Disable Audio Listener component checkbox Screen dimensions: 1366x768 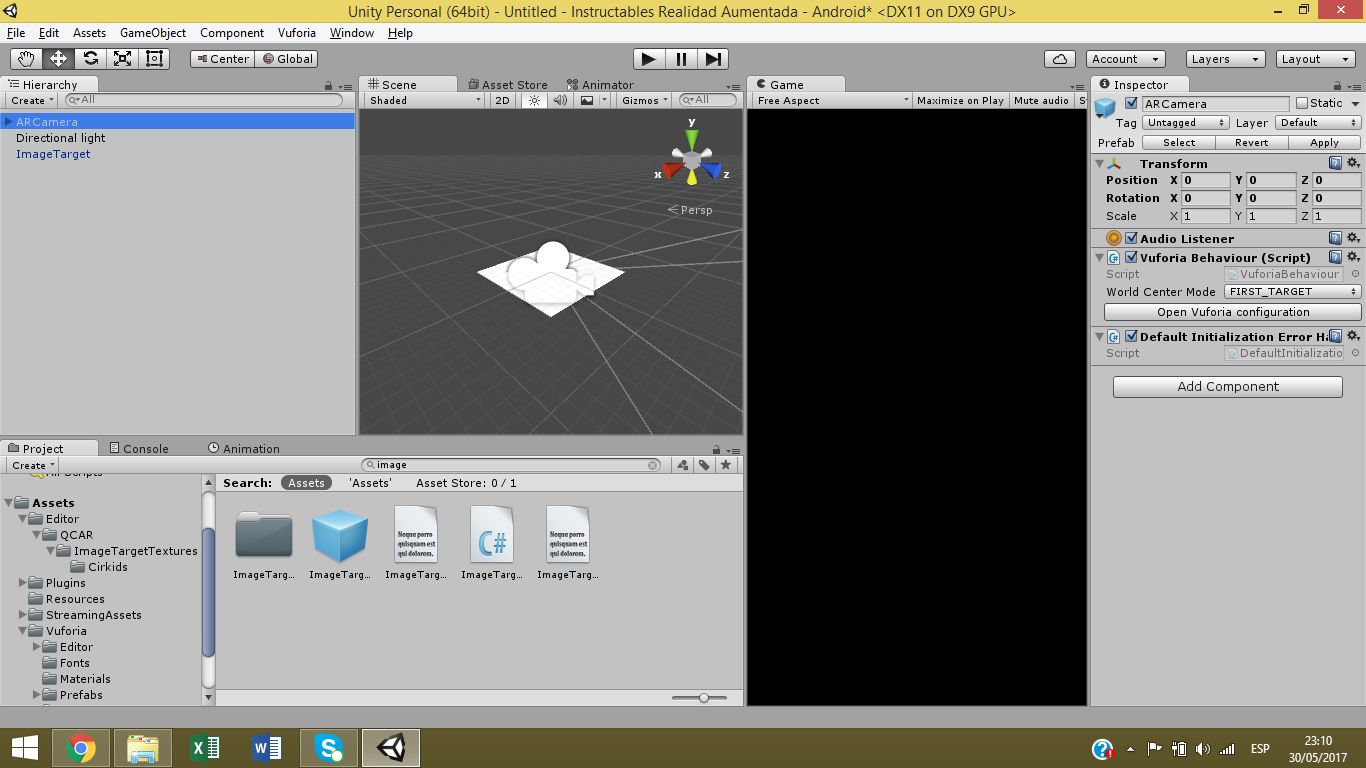pyautogui.click(x=1131, y=238)
